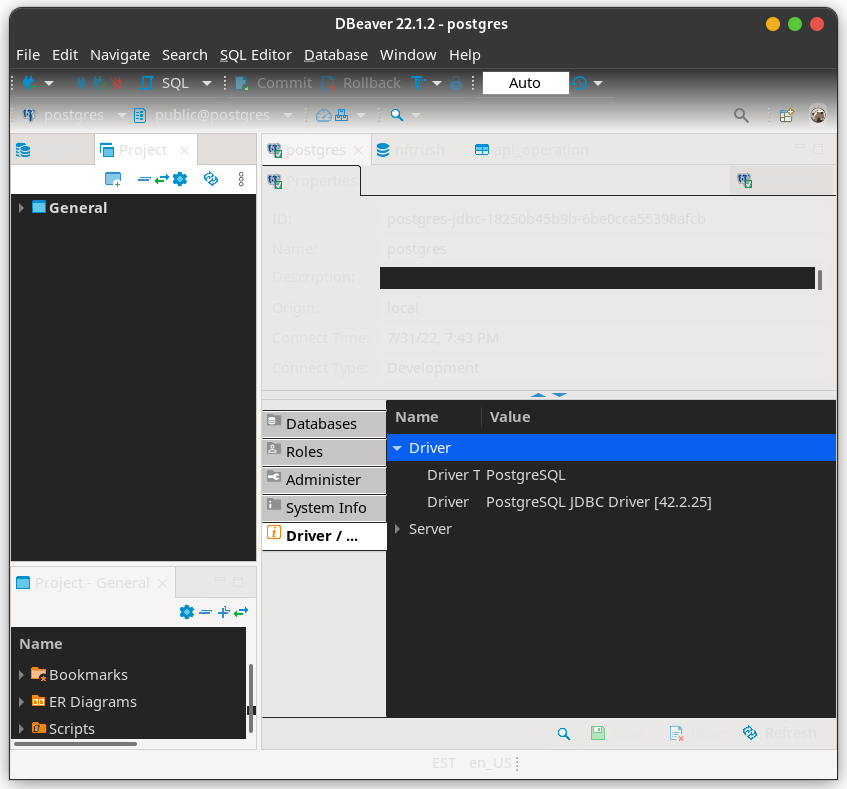Image resolution: width=847 pixels, height=789 pixels.
Task: Click the gray quick-search magnifier at top right
Action: [741, 114]
